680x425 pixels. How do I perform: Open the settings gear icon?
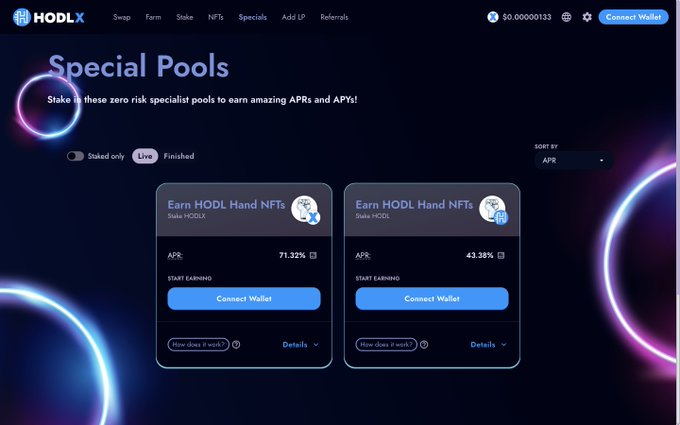pyautogui.click(x=587, y=17)
